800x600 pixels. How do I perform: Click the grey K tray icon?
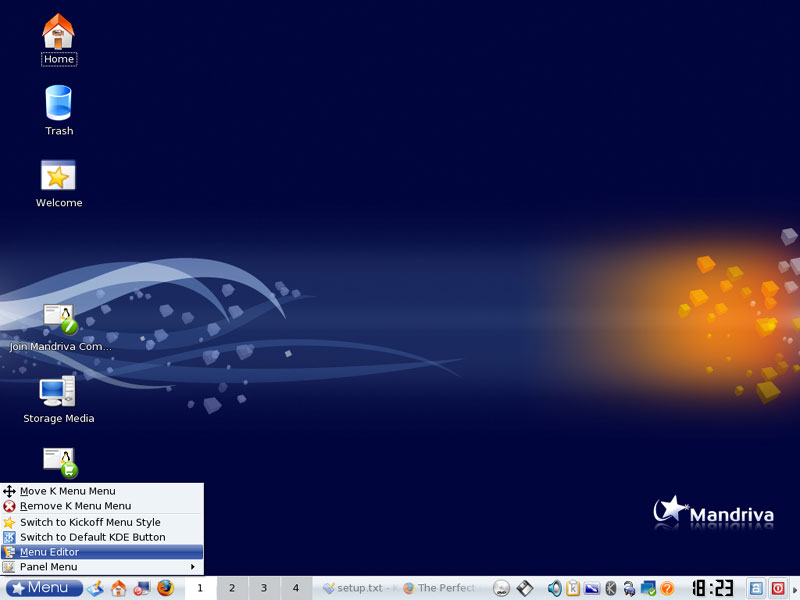611,588
